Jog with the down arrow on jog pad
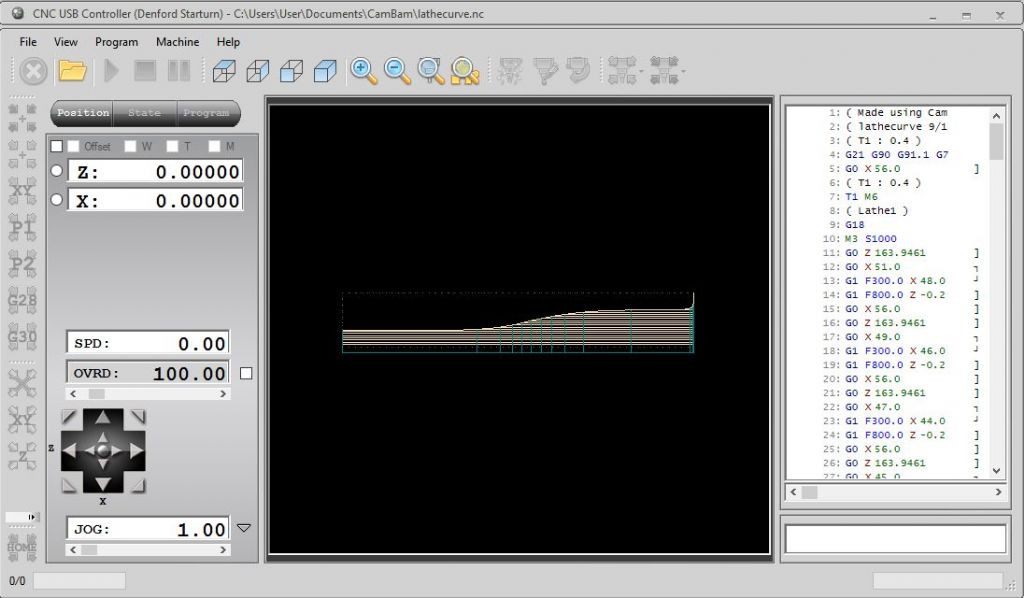This screenshot has width=1024, height=598. coord(103,484)
